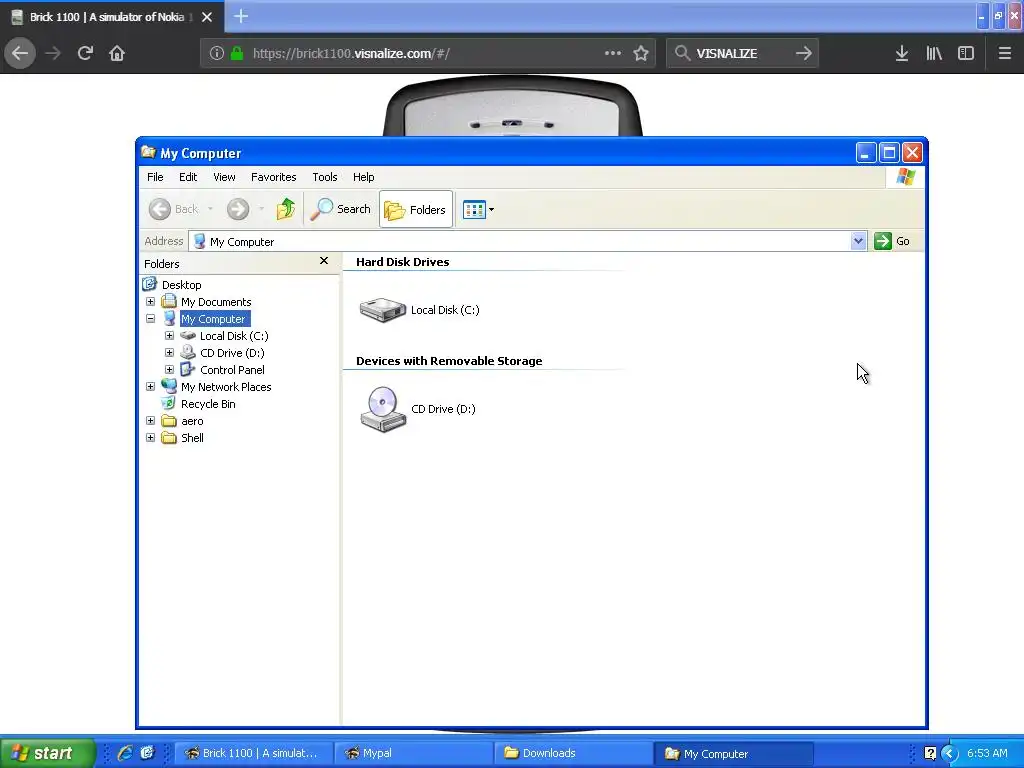
Task: Click the Up folder toolbar icon
Action: pyautogui.click(x=285, y=209)
